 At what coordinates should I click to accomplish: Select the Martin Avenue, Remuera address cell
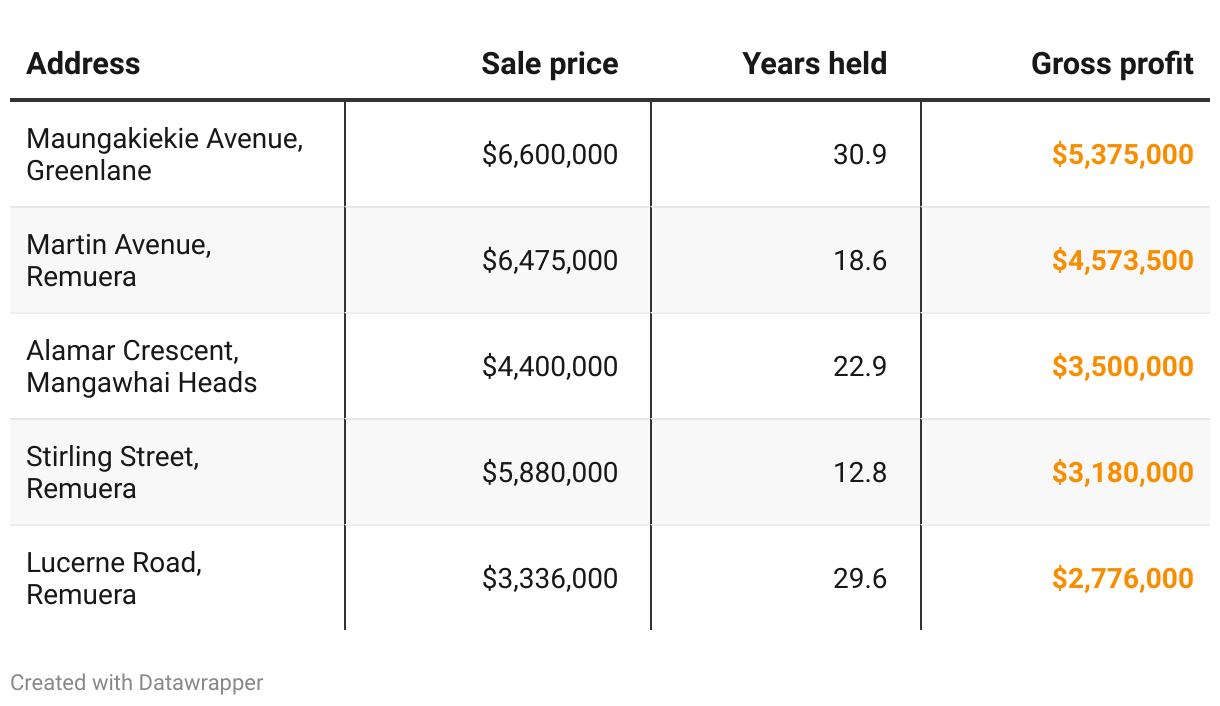coord(119,260)
